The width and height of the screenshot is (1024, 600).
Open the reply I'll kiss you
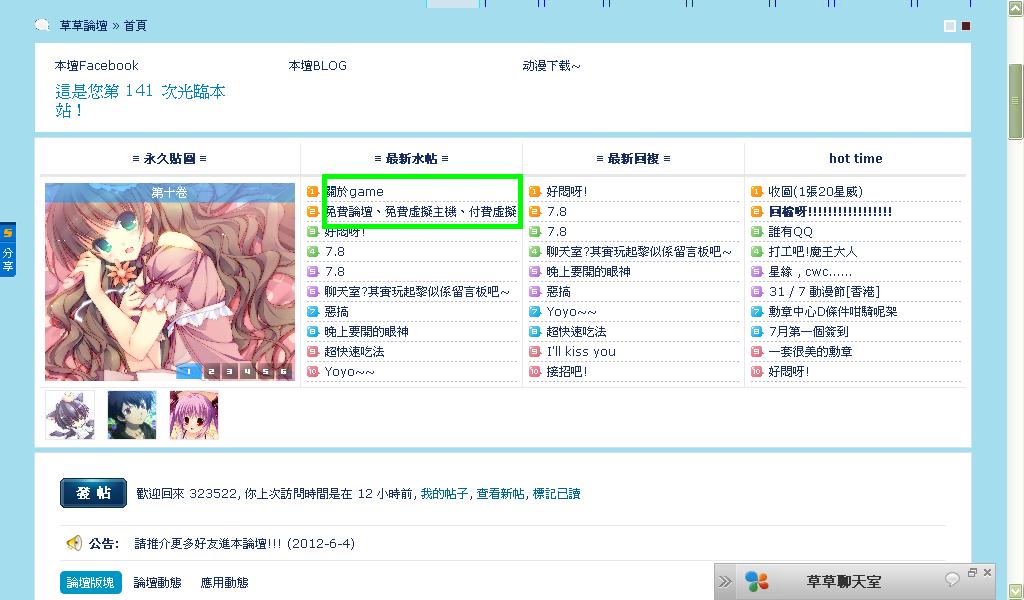point(581,351)
